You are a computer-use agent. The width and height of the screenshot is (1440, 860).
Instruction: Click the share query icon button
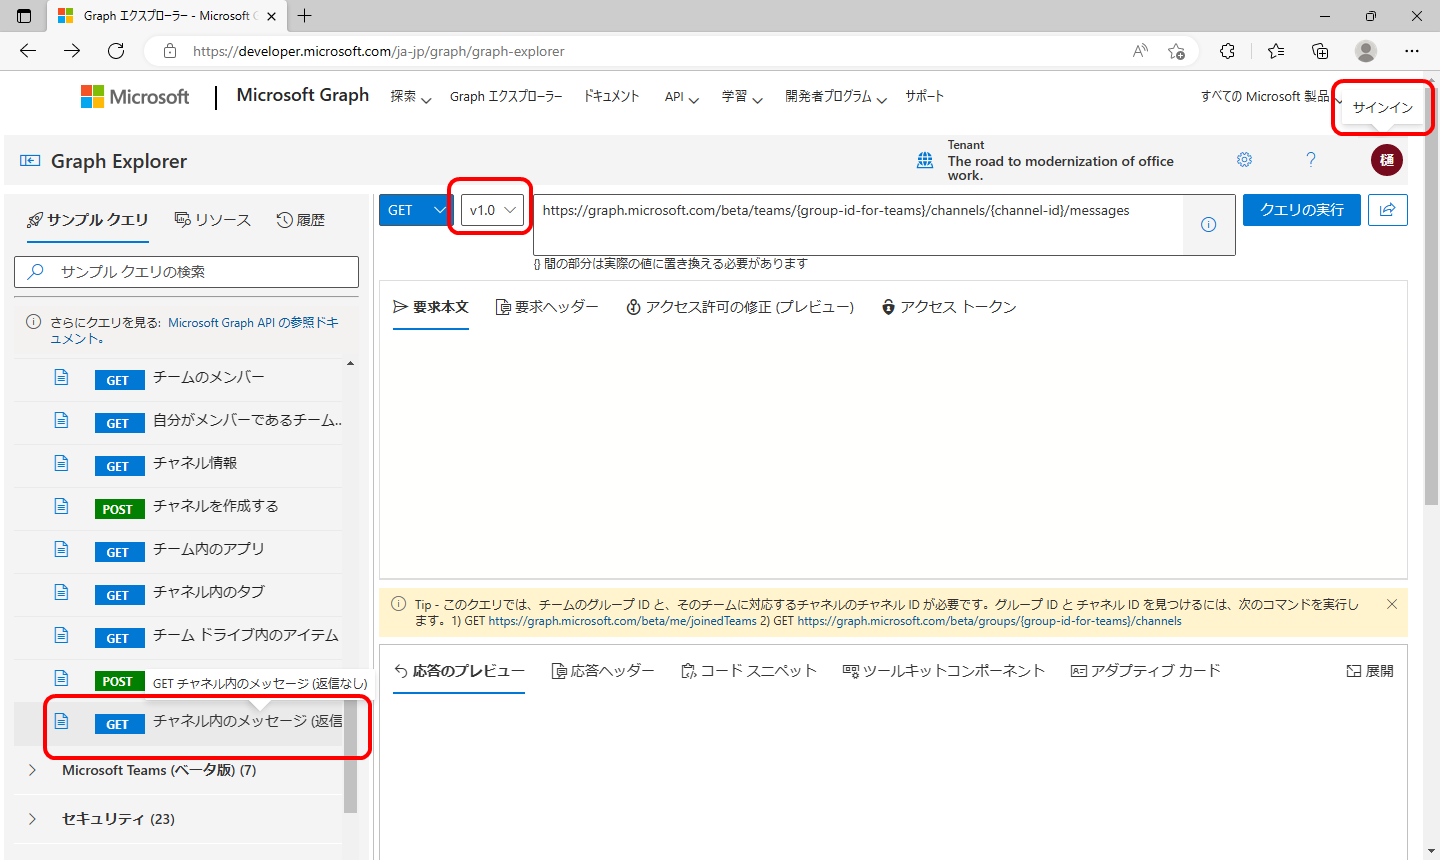tap(1388, 210)
